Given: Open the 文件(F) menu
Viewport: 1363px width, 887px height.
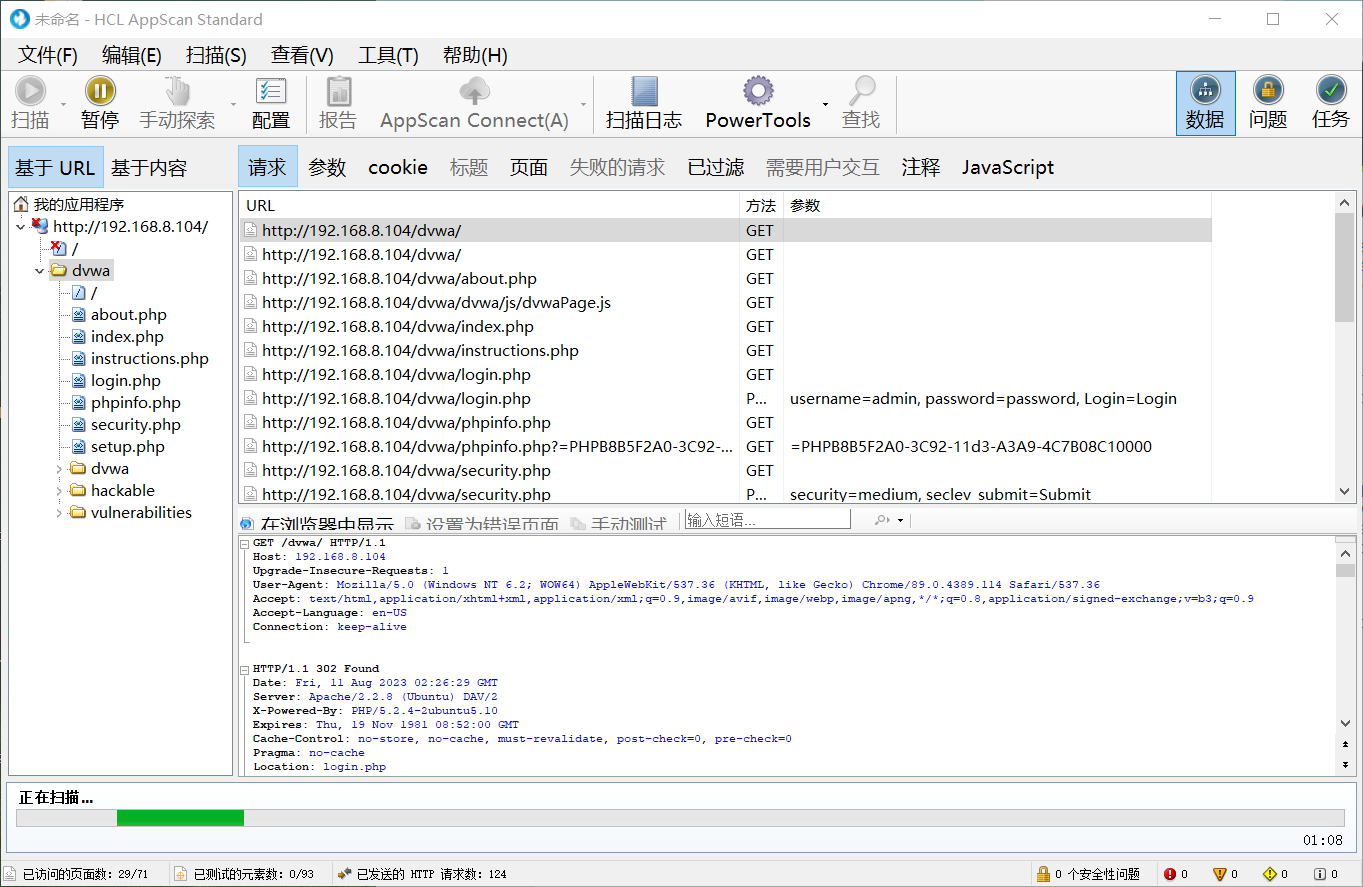Looking at the screenshot, I should coord(48,55).
